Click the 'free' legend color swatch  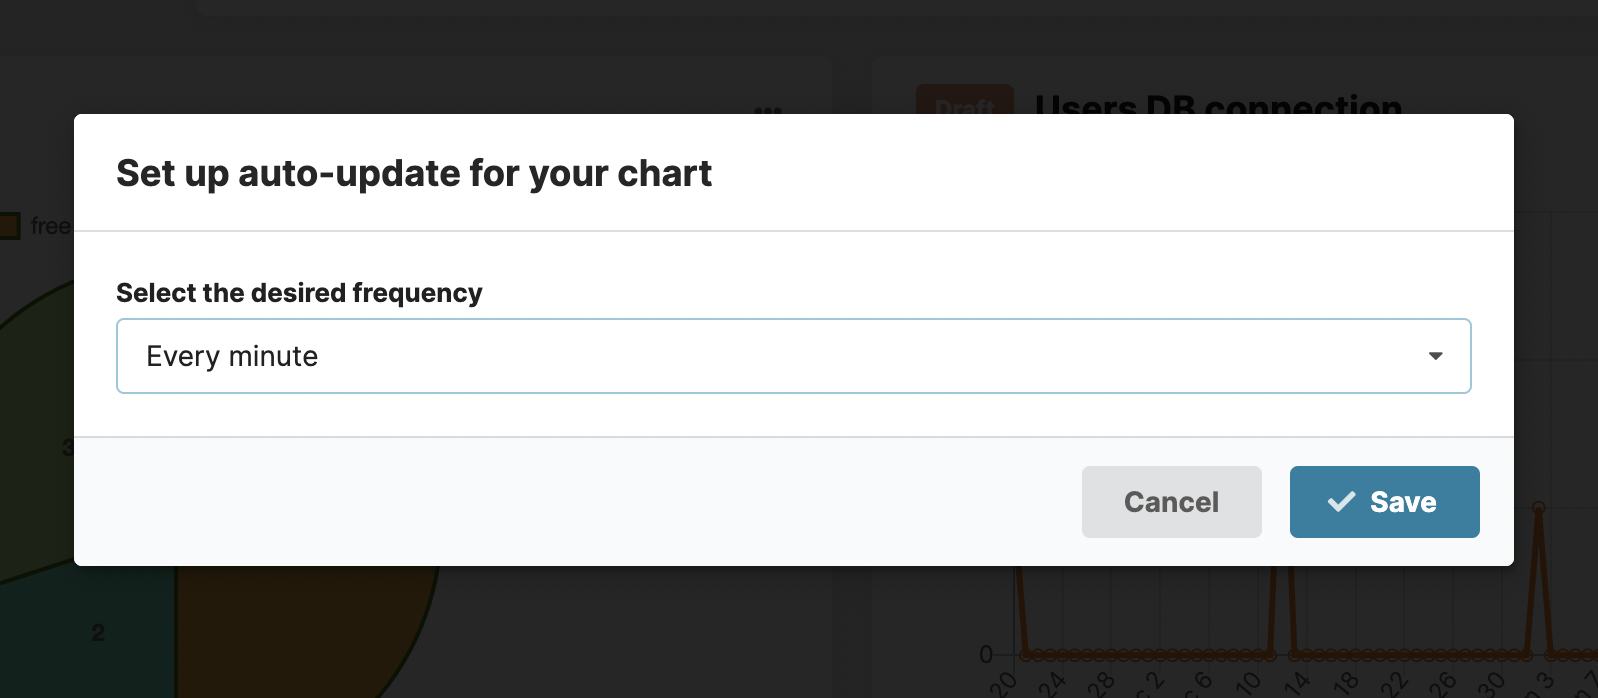(x=12, y=224)
